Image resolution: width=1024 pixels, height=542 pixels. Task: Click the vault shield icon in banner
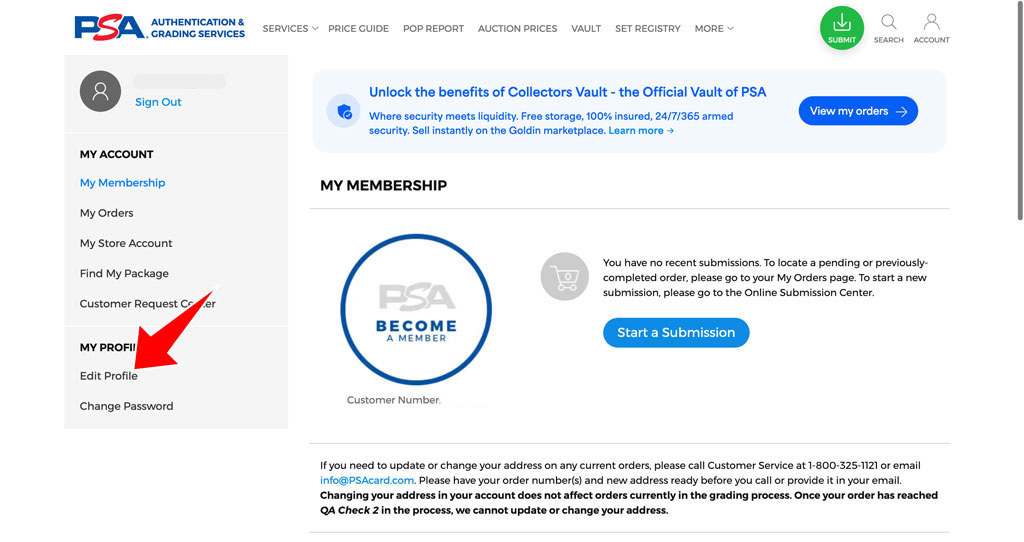point(344,112)
